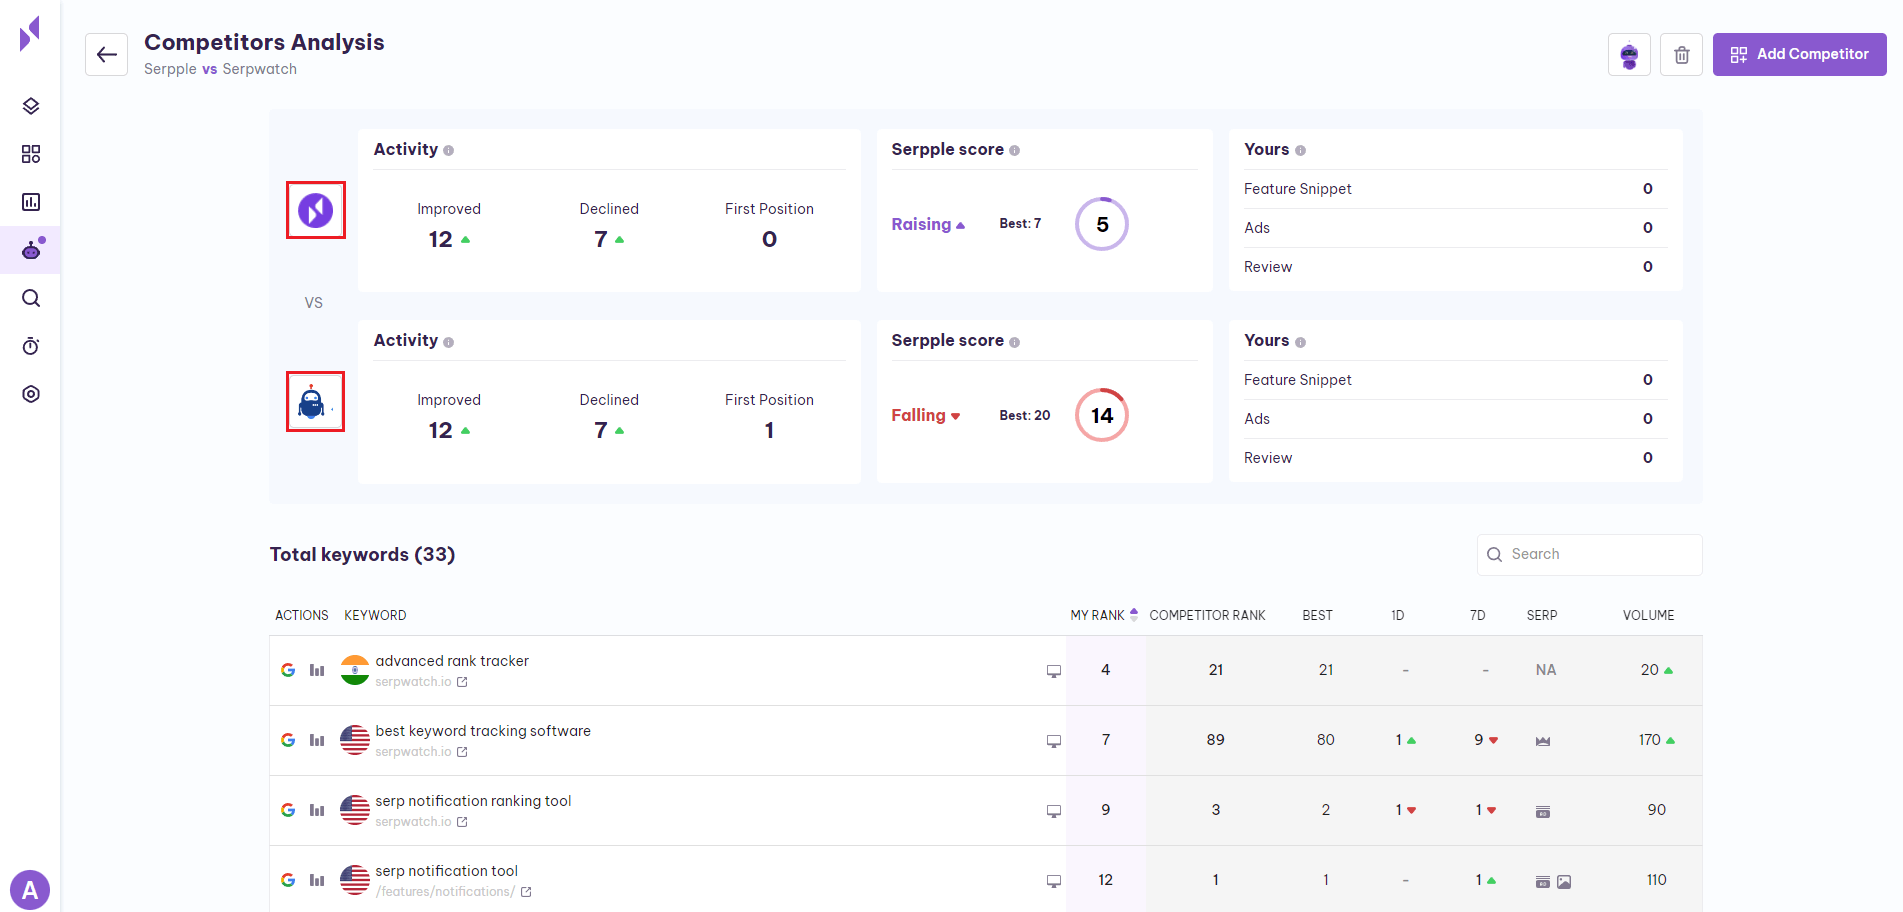Select keyword serp notification tool

click(x=446, y=871)
